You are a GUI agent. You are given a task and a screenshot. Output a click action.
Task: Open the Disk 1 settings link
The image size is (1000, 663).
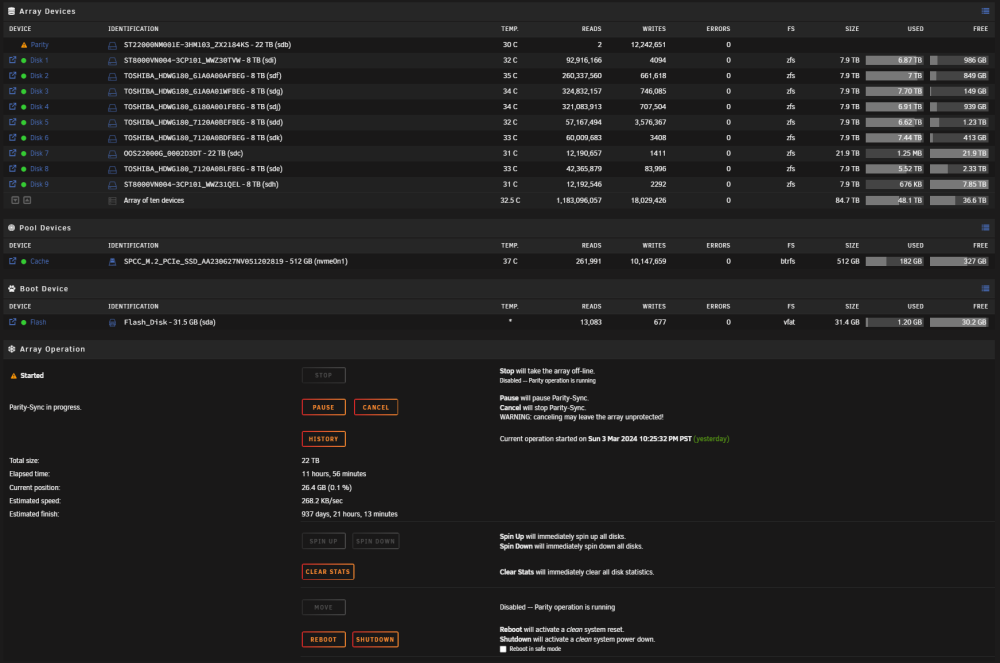tap(39, 60)
